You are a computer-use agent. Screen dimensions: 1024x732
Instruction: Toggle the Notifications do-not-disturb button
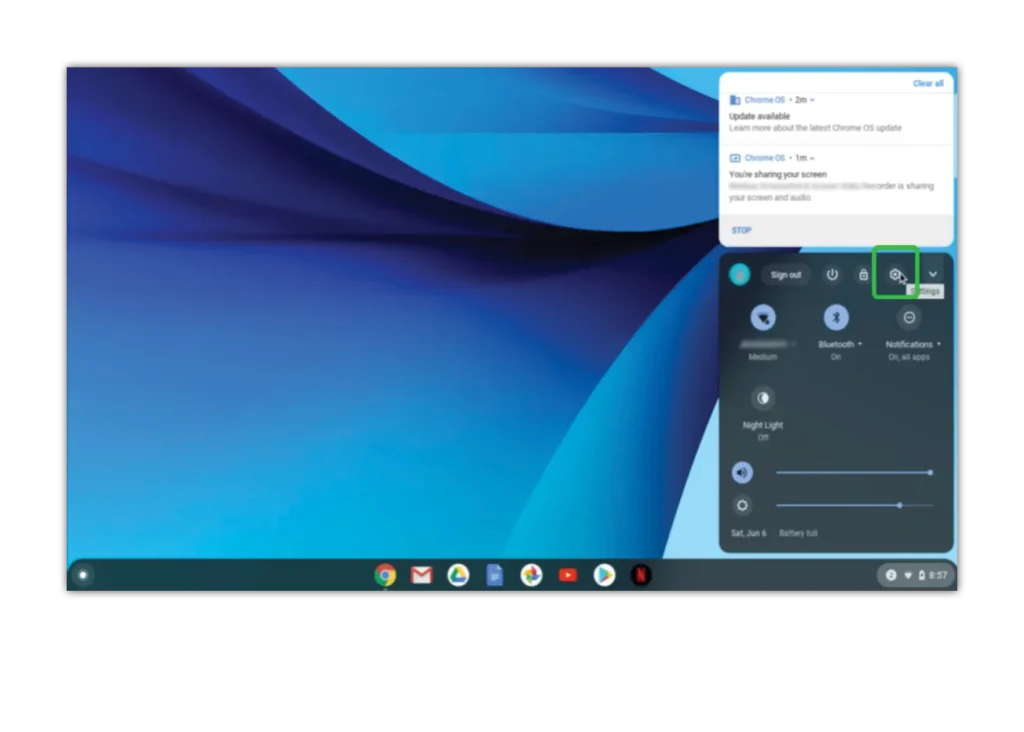tap(909, 318)
